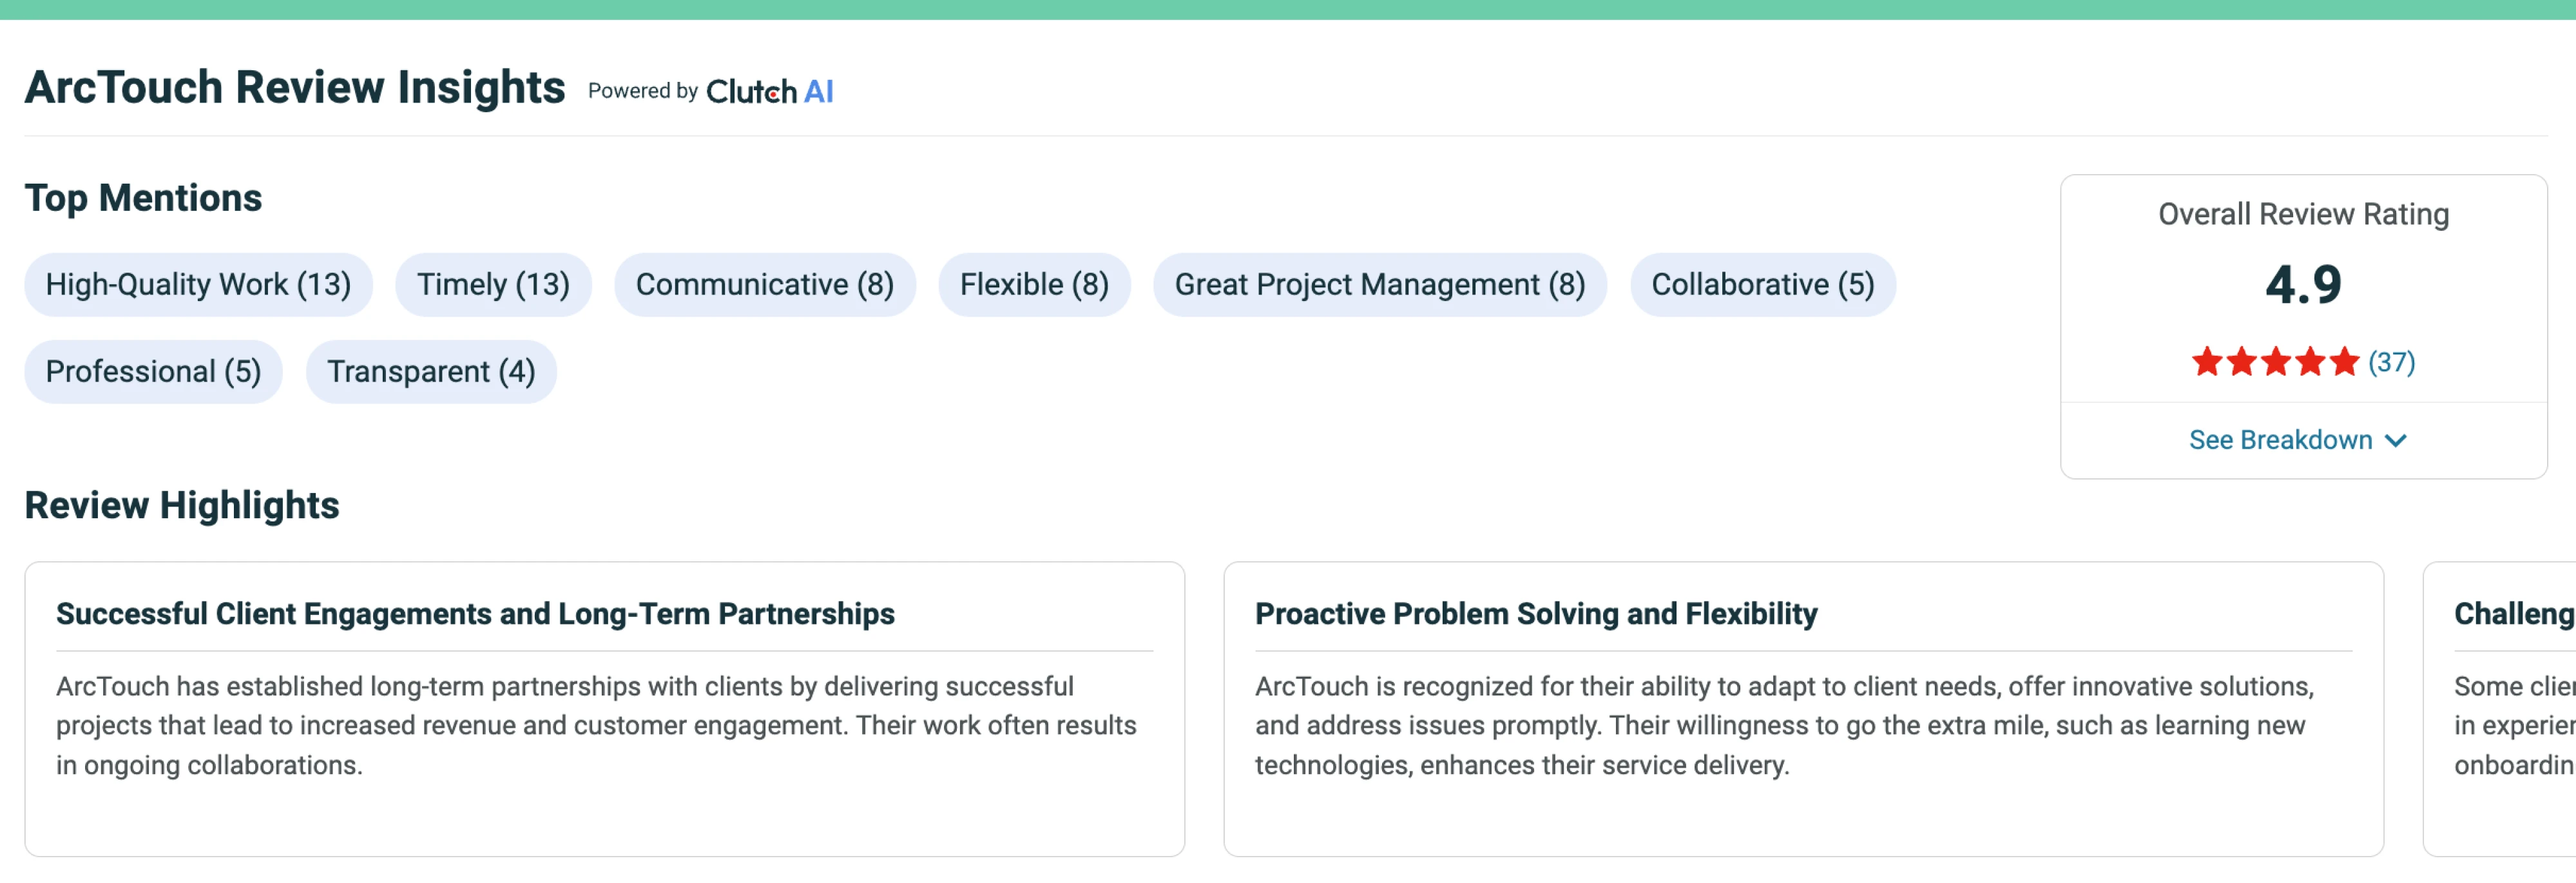2576x883 pixels.
Task: Select the High-Quality Work (13) mention
Action: (198, 285)
